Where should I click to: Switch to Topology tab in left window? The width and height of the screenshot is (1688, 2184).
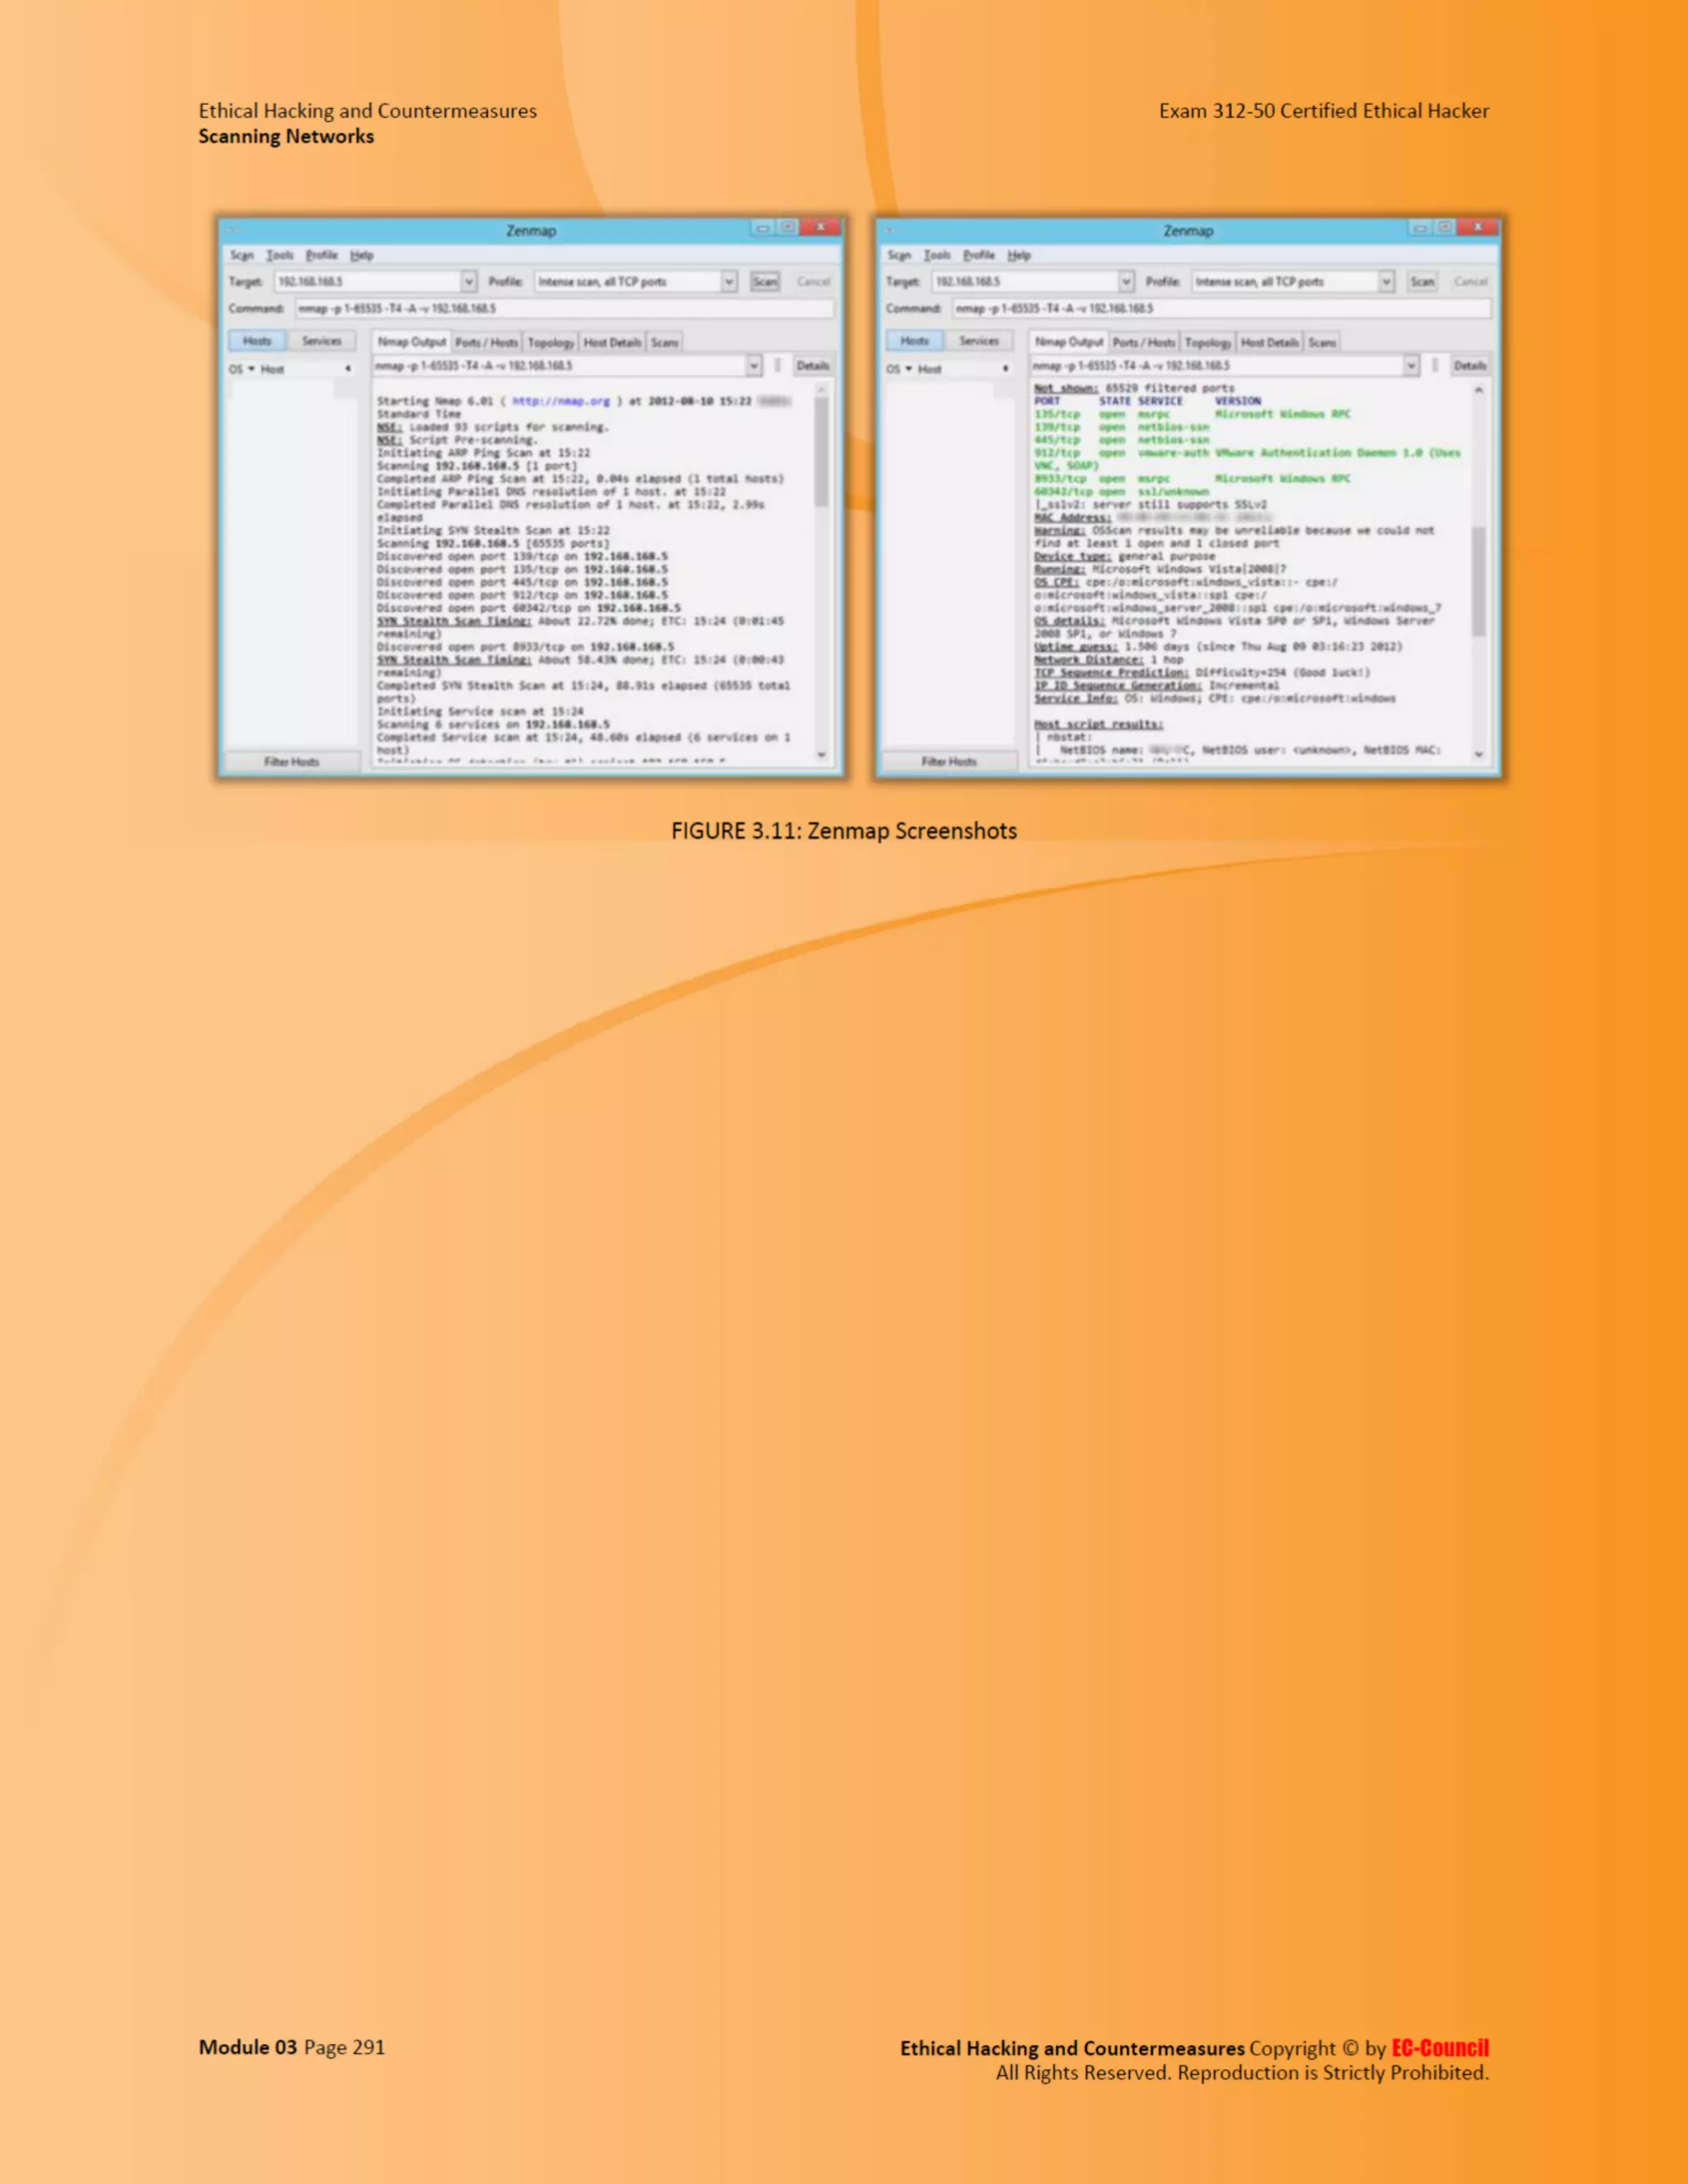[551, 342]
